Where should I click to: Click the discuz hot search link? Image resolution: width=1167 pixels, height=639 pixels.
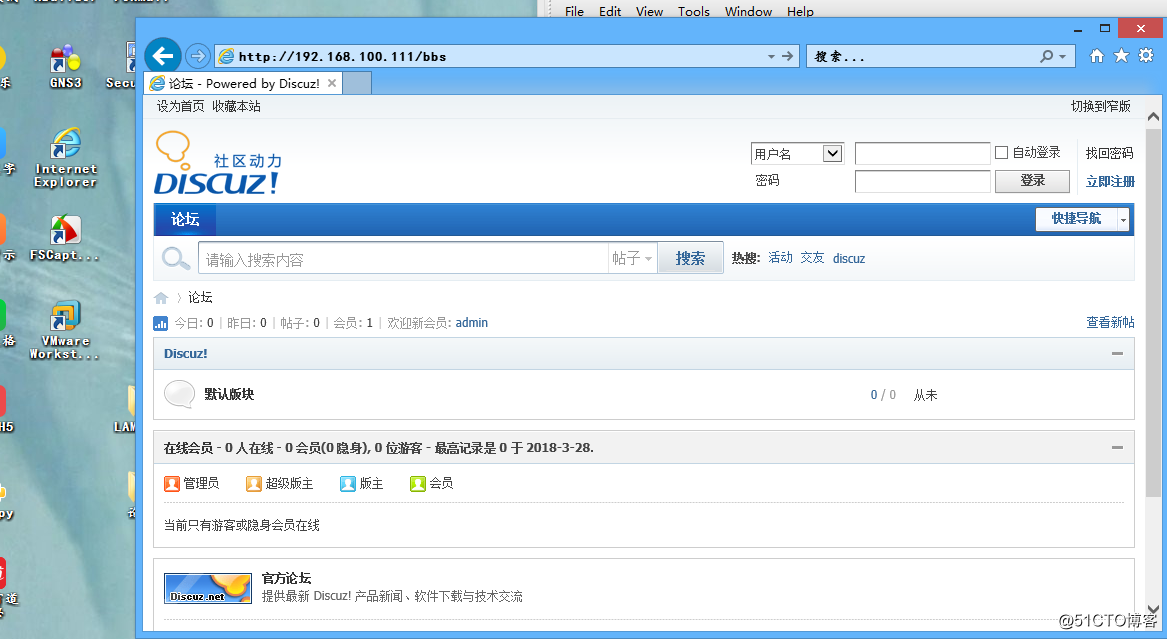point(849,258)
